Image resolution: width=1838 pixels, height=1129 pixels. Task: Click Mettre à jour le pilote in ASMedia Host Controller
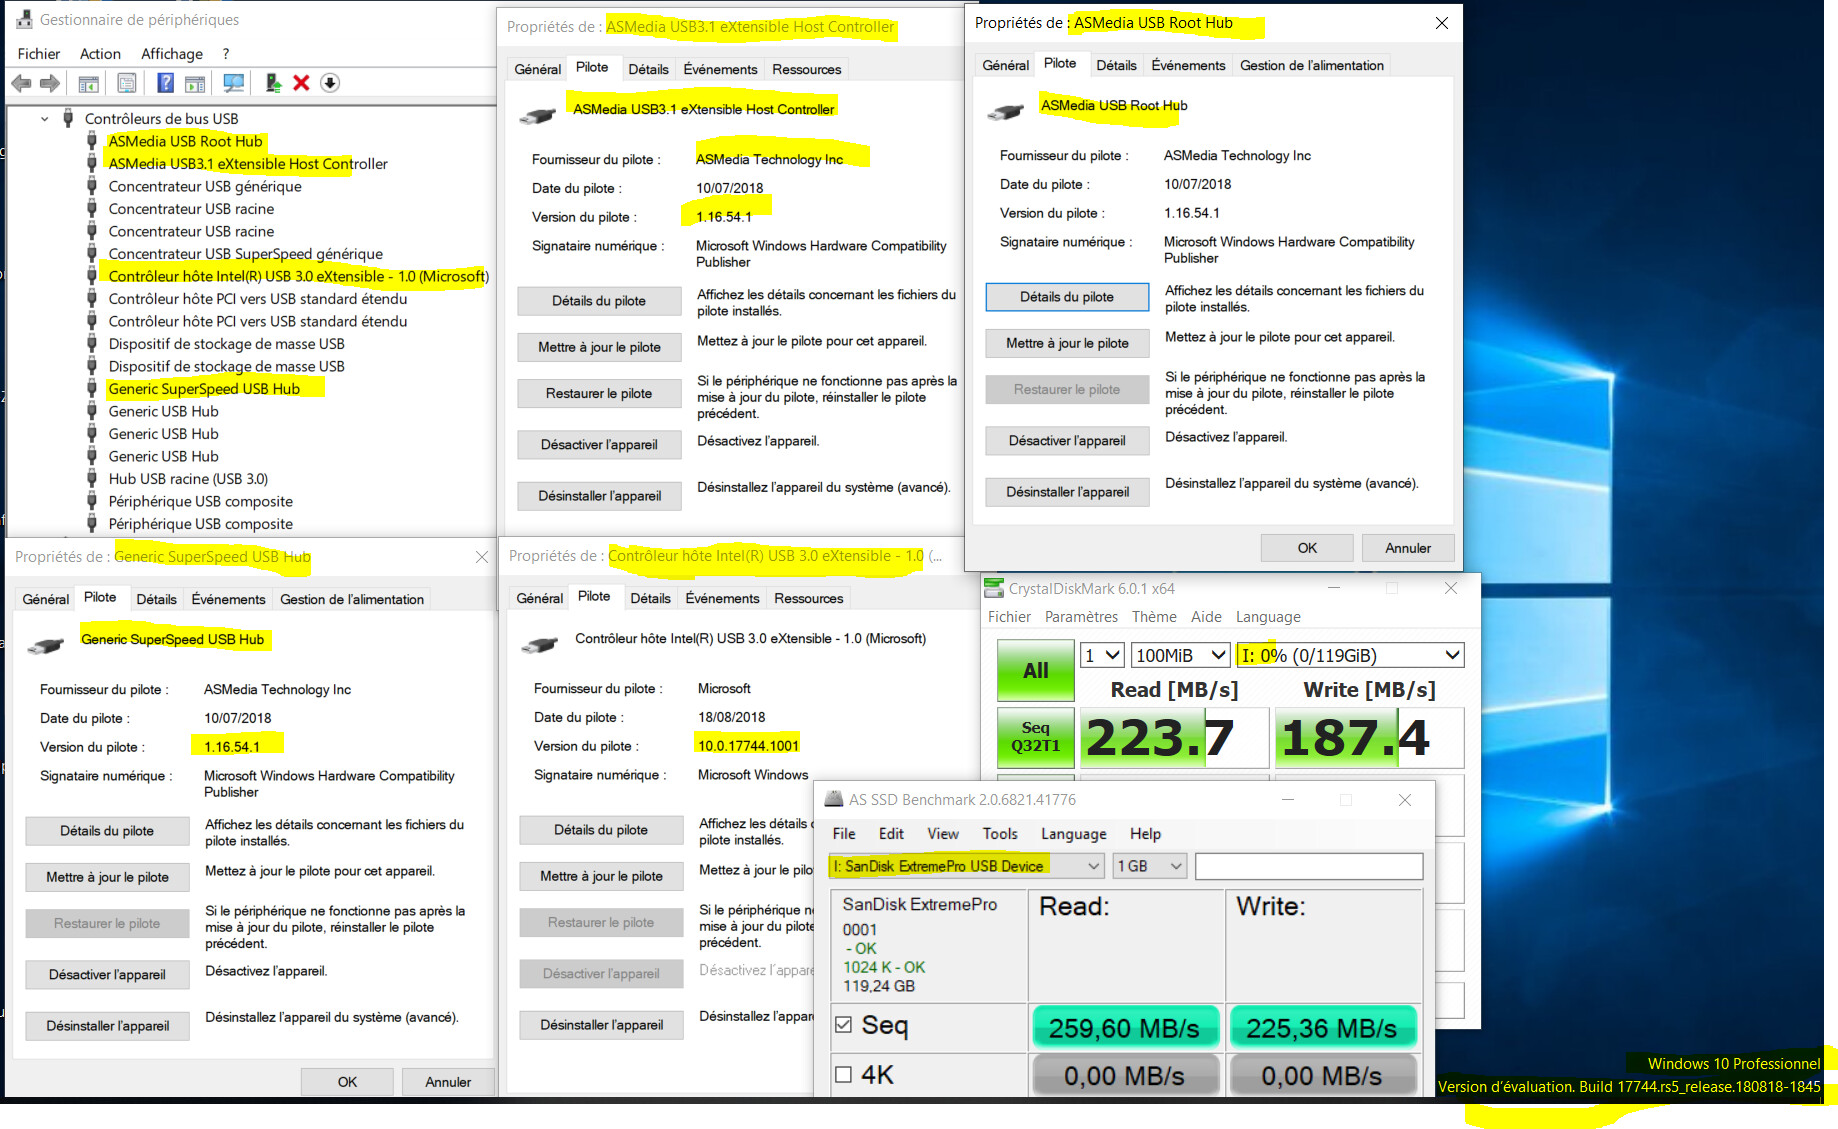click(x=599, y=347)
